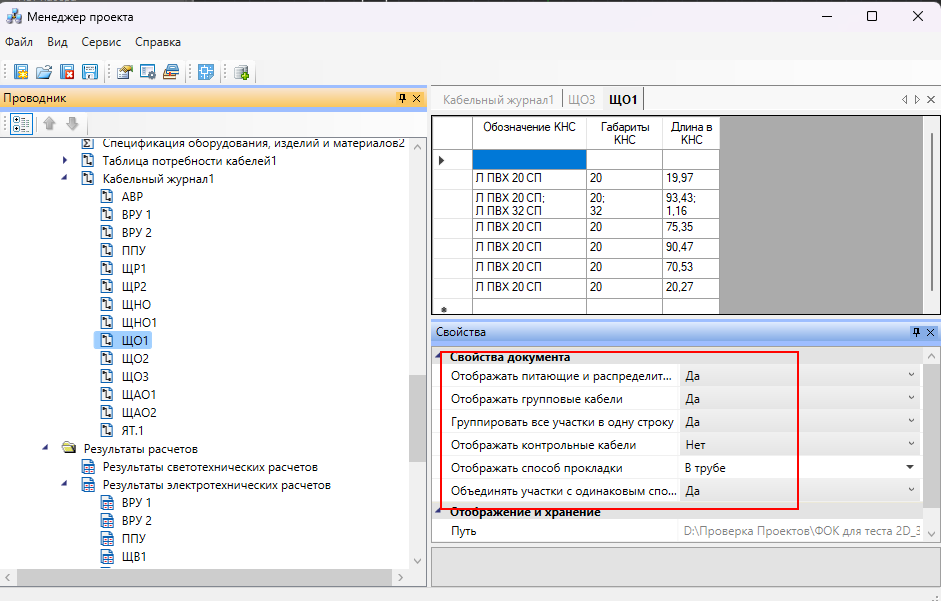The width and height of the screenshot is (941, 601).
Task: Click the New project toolbar icon
Action: [x=21, y=72]
